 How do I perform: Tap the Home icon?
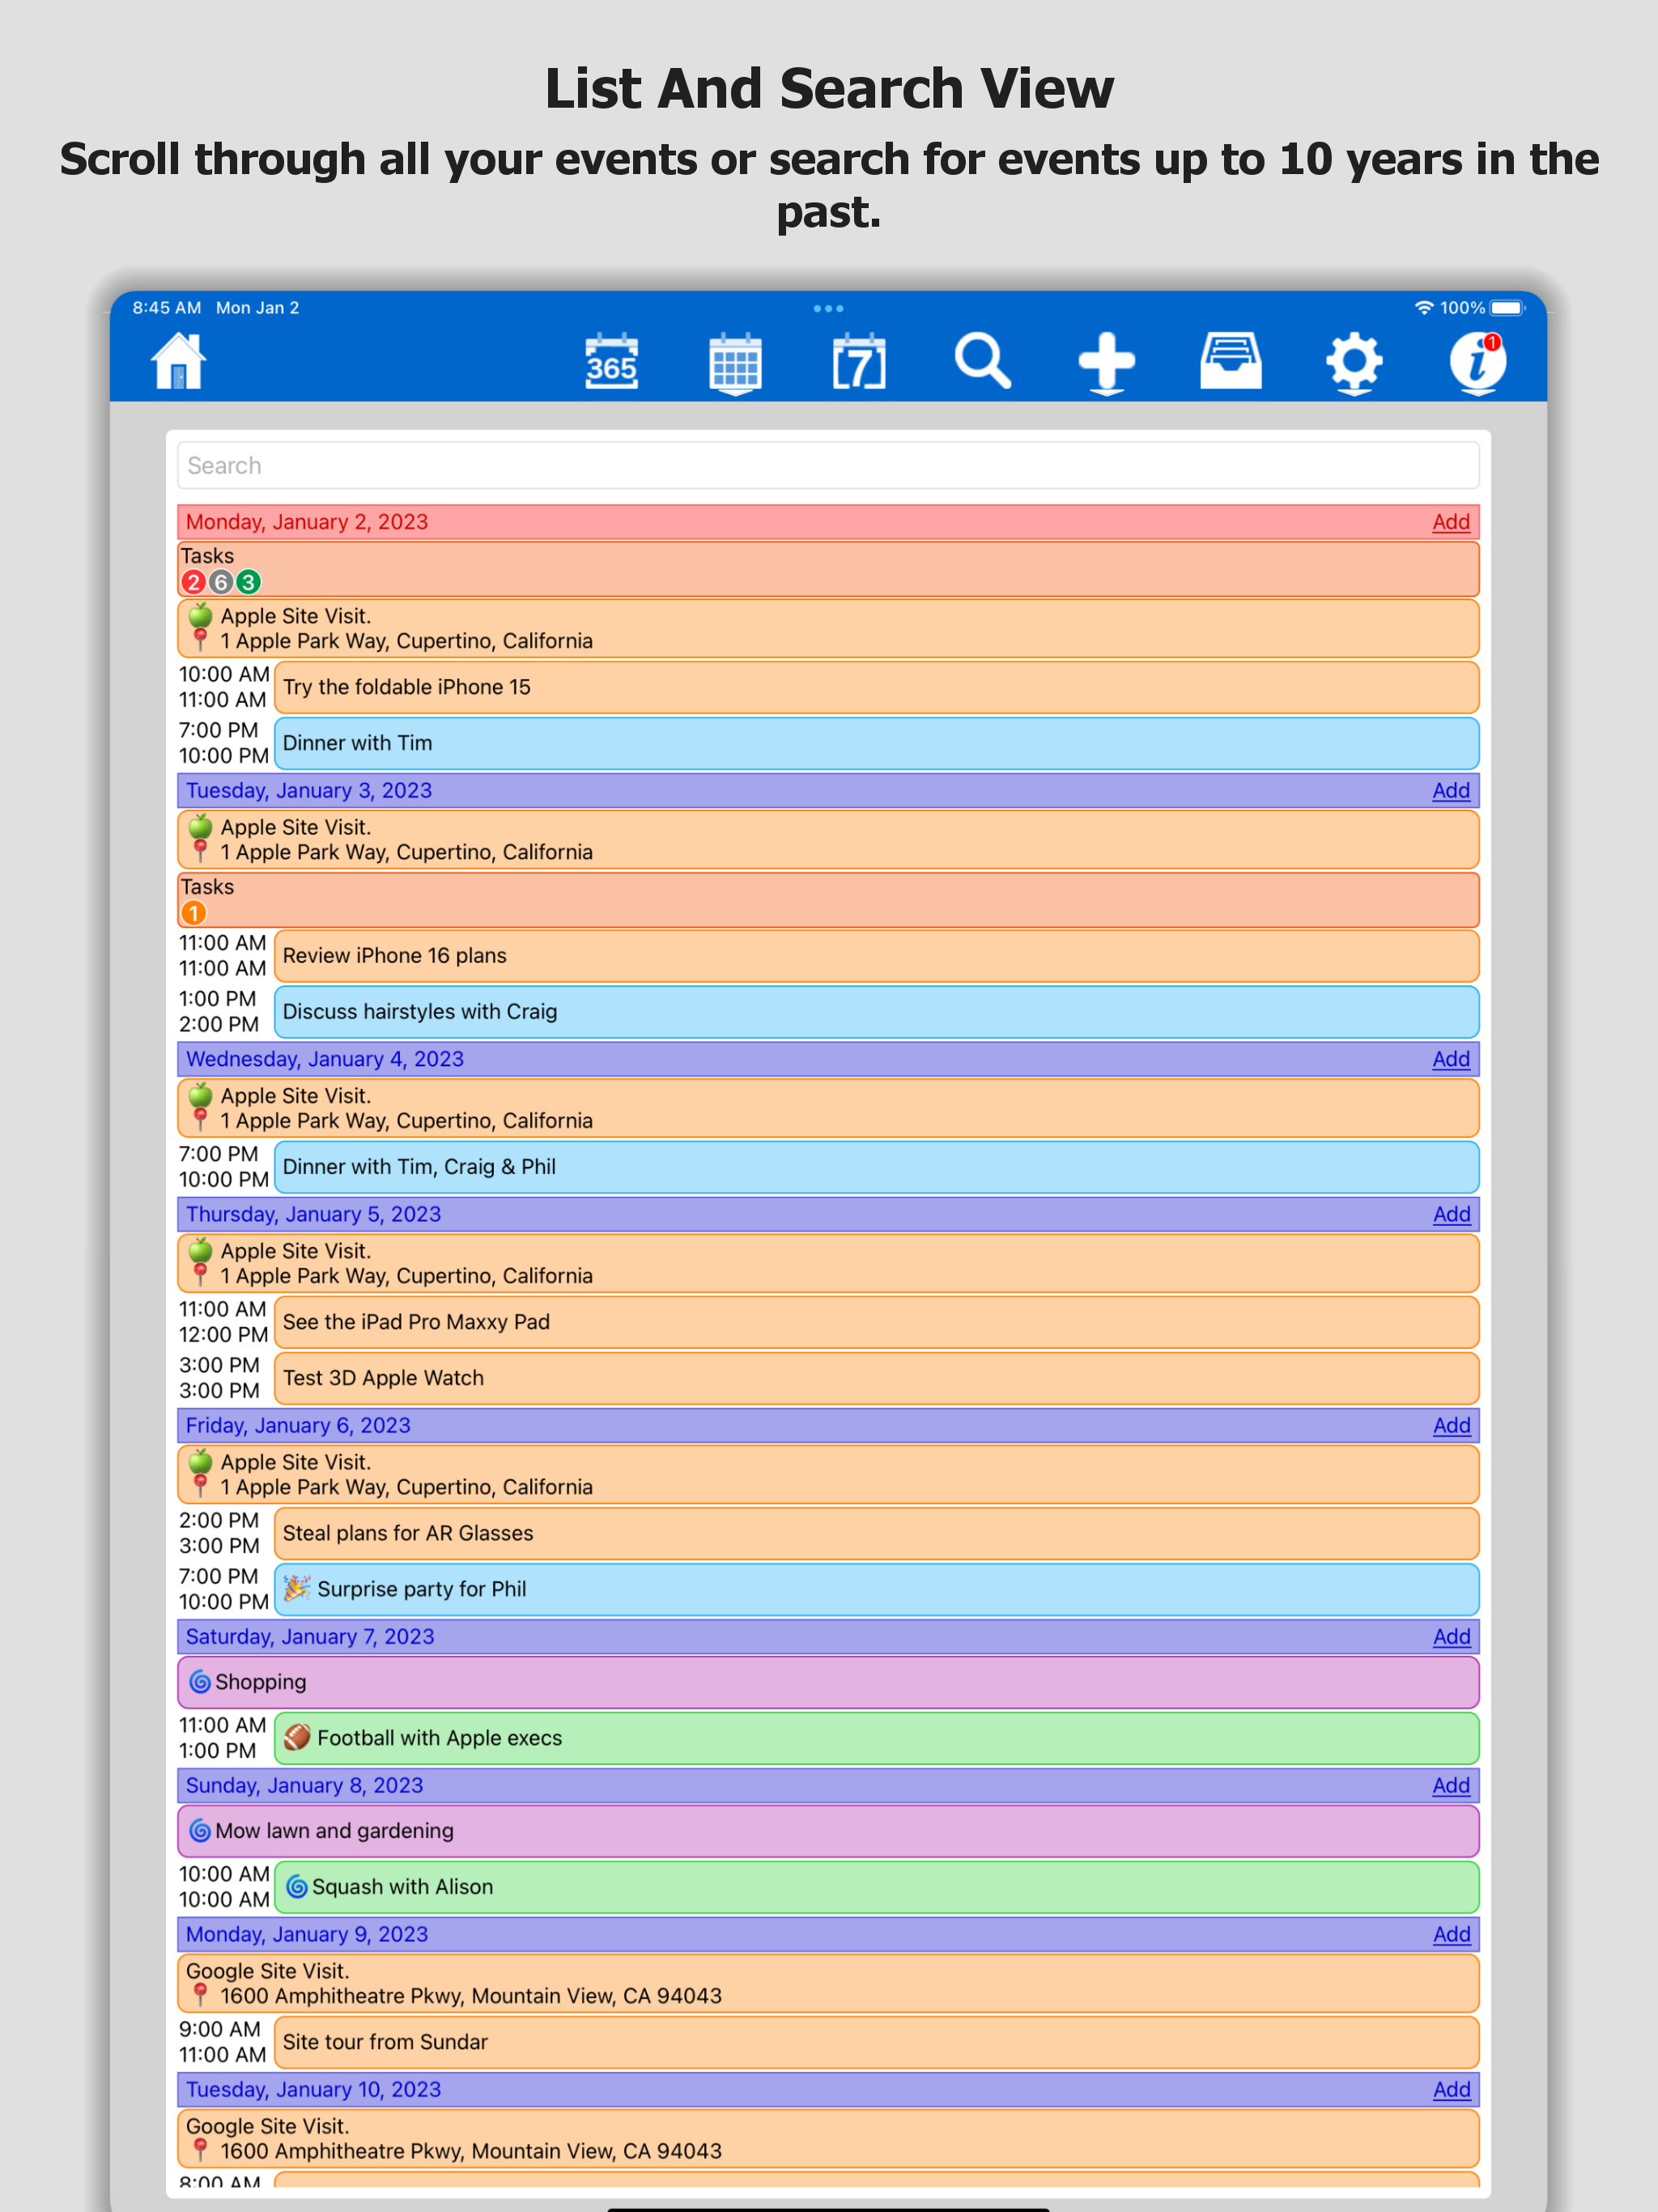click(x=178, y=360)
